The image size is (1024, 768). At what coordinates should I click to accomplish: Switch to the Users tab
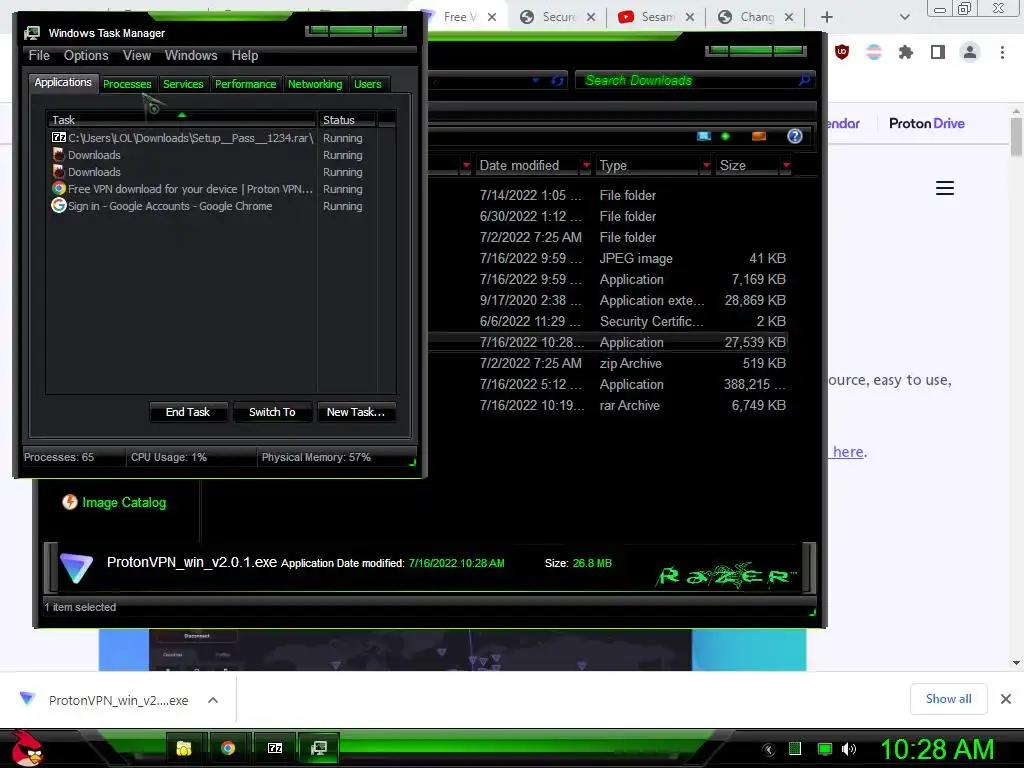coord(368,84)
